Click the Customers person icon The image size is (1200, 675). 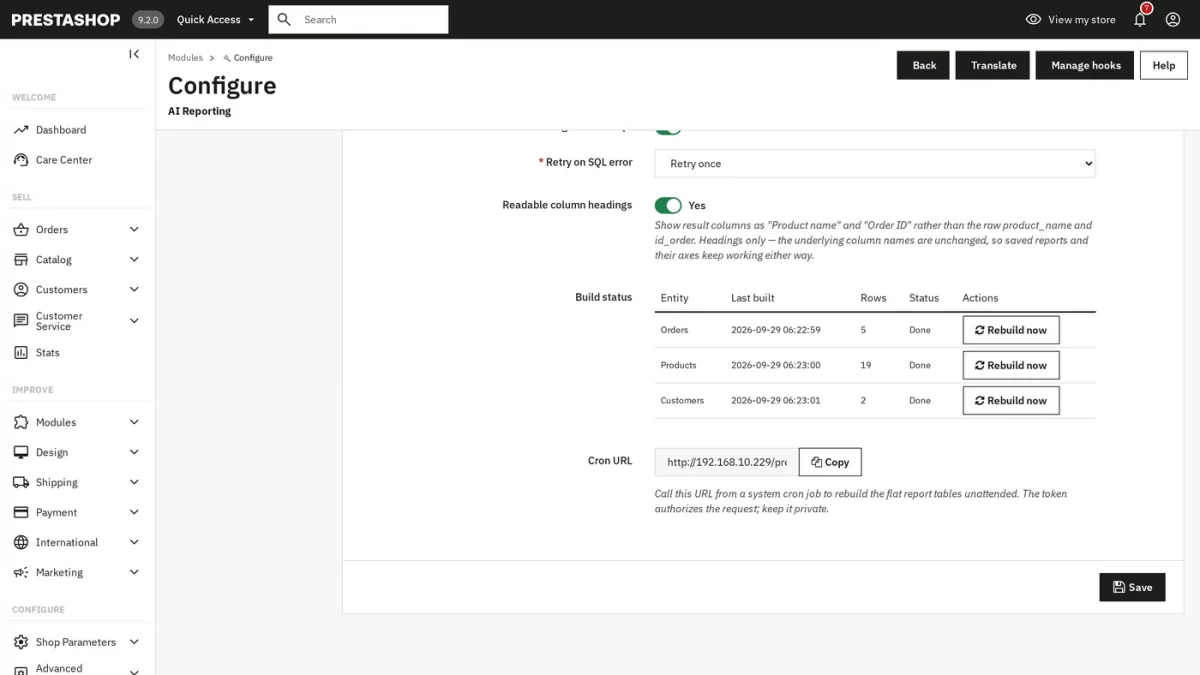(x=21, y=290)
